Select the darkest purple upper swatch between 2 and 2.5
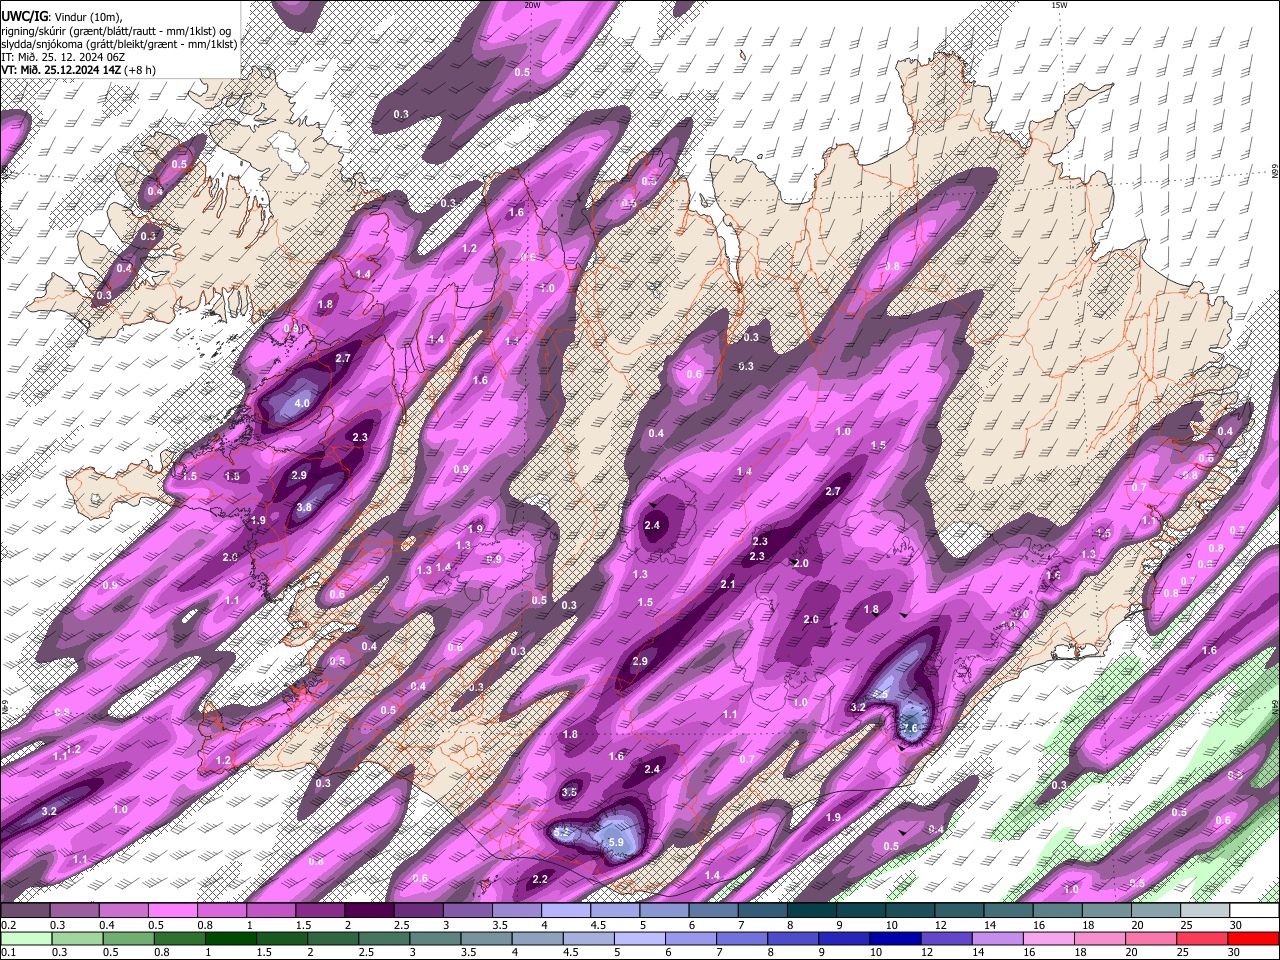This screenshot has height=960, width=1280. coord(369,910)
